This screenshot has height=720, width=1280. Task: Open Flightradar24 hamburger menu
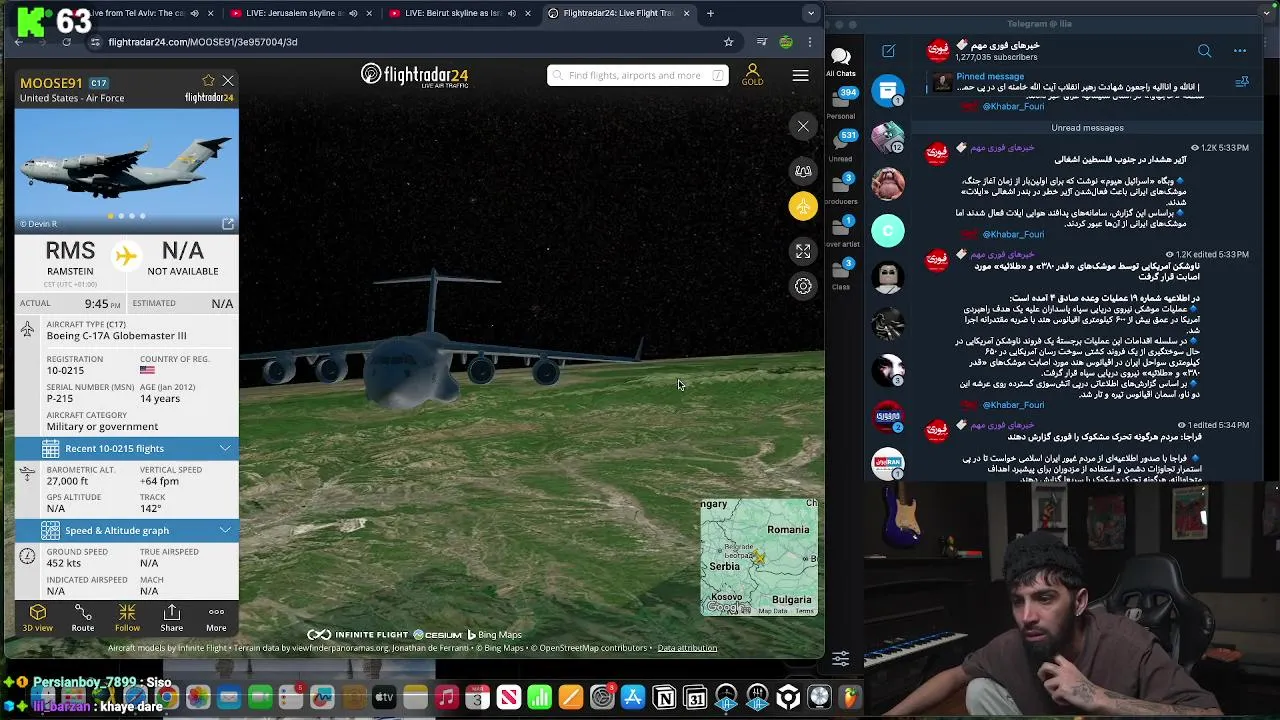tap(800, 75)
